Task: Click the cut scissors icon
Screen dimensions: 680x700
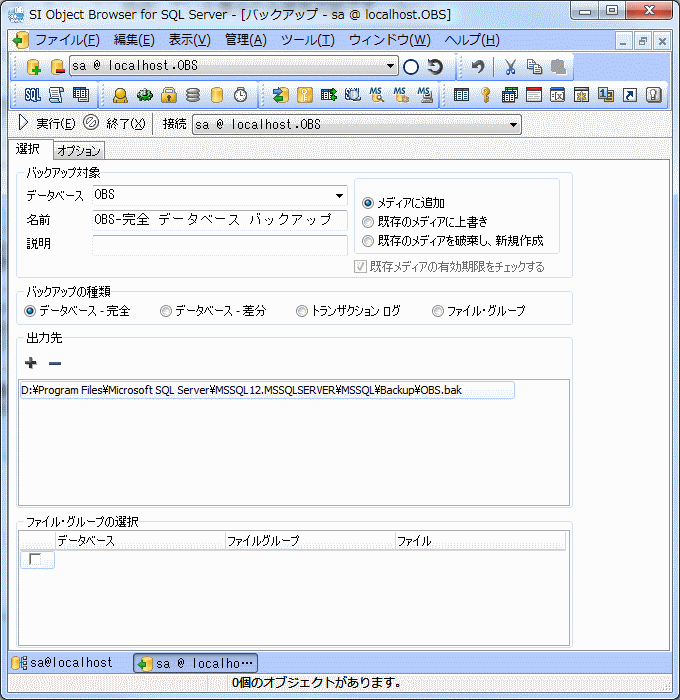Action: pos(510,67)
